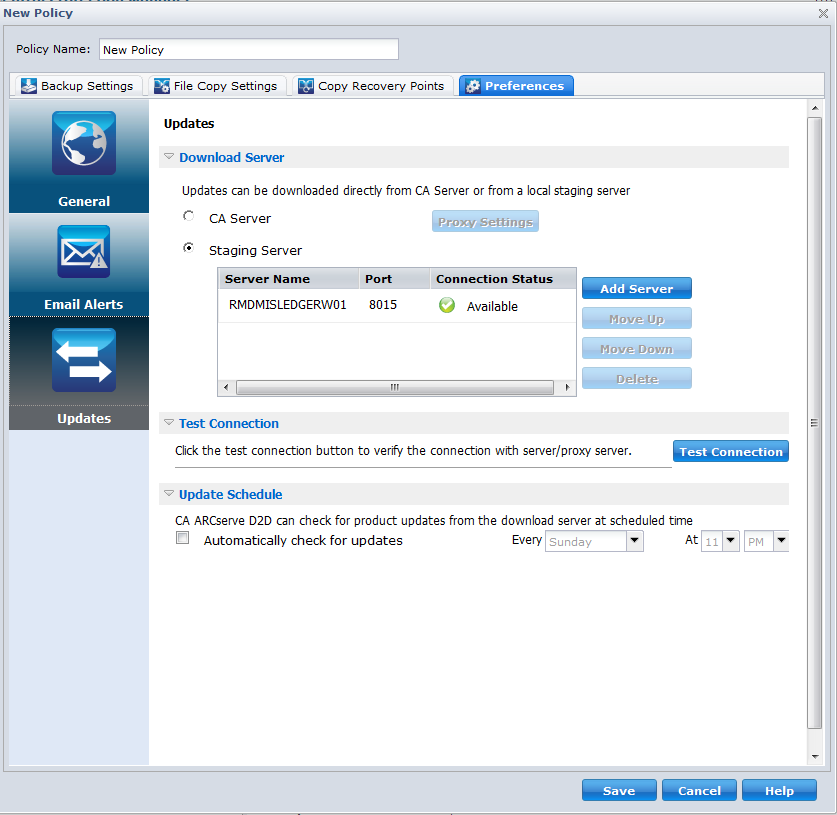This screenshot has width=837, height=815.
Task: Save the new policy
Action: 618,789
